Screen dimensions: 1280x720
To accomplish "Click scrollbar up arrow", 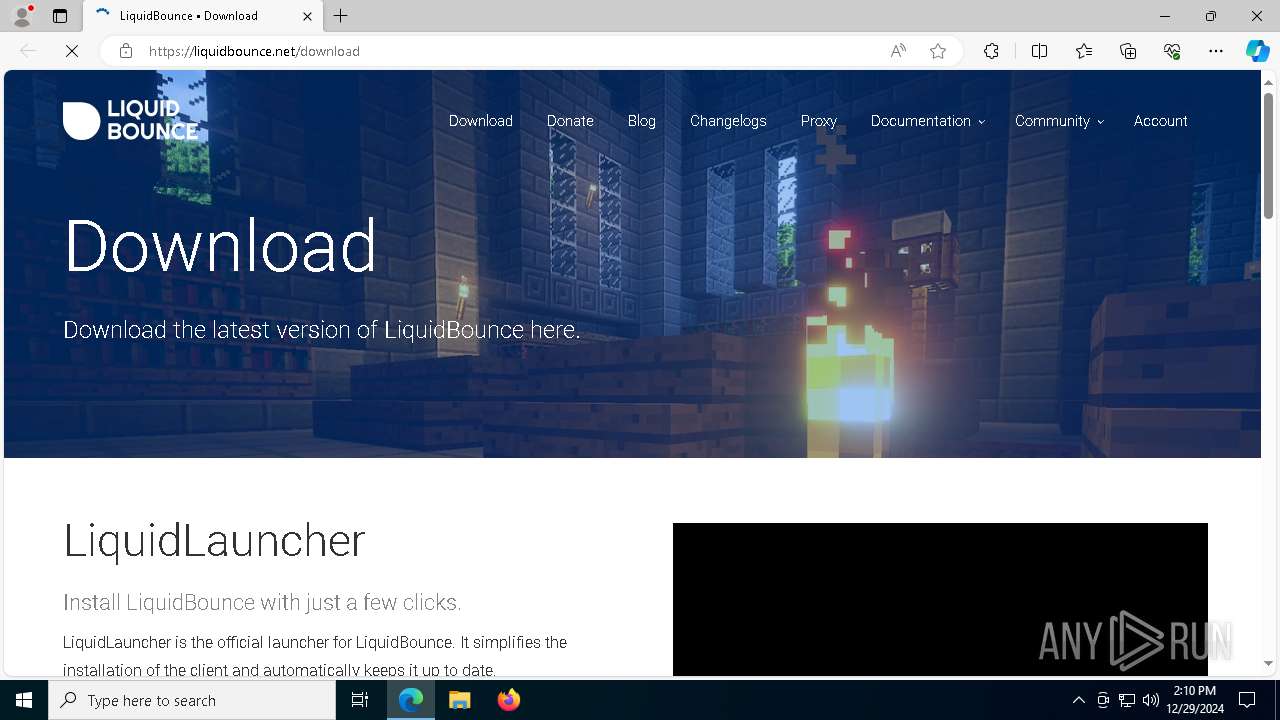I will tap(1269, 81).
